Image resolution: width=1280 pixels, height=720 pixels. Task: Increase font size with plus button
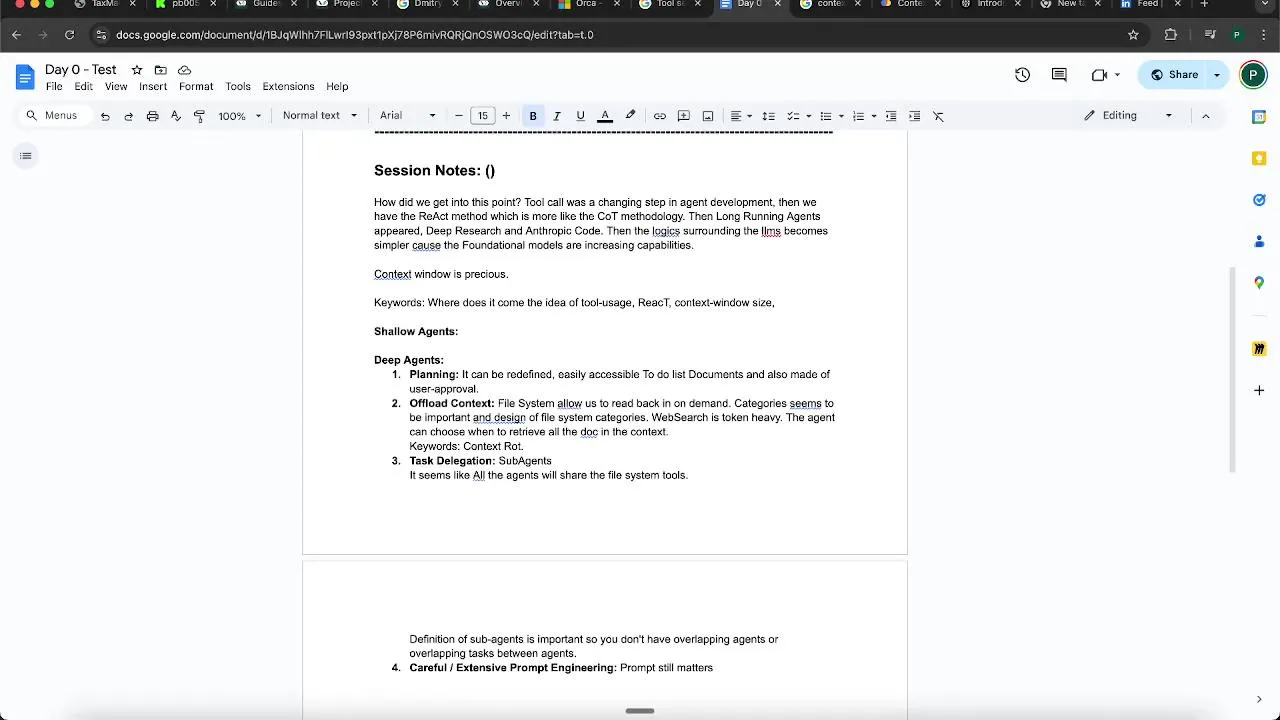pyautogui.click(x=506, y=116)
